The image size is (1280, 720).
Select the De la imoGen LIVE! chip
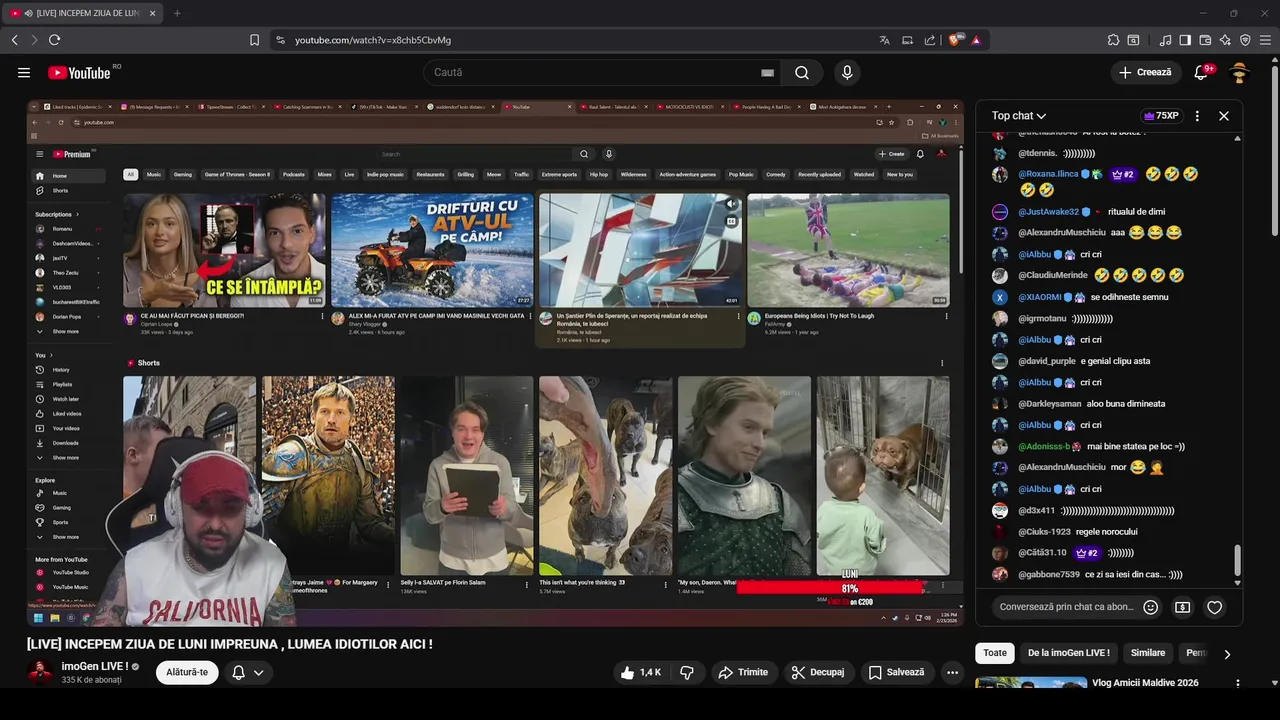[1068, 653]
